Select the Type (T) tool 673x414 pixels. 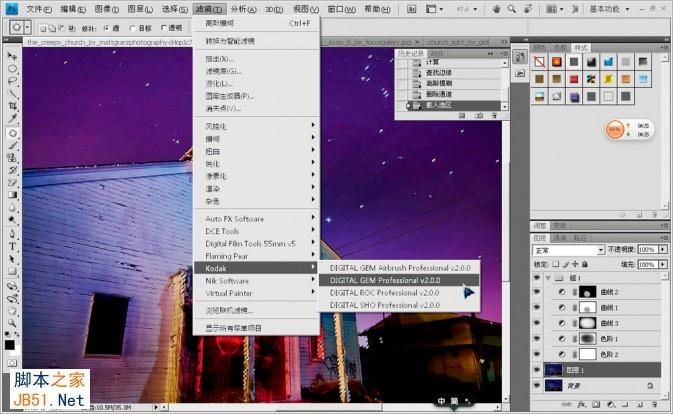[x=12, y=246]
